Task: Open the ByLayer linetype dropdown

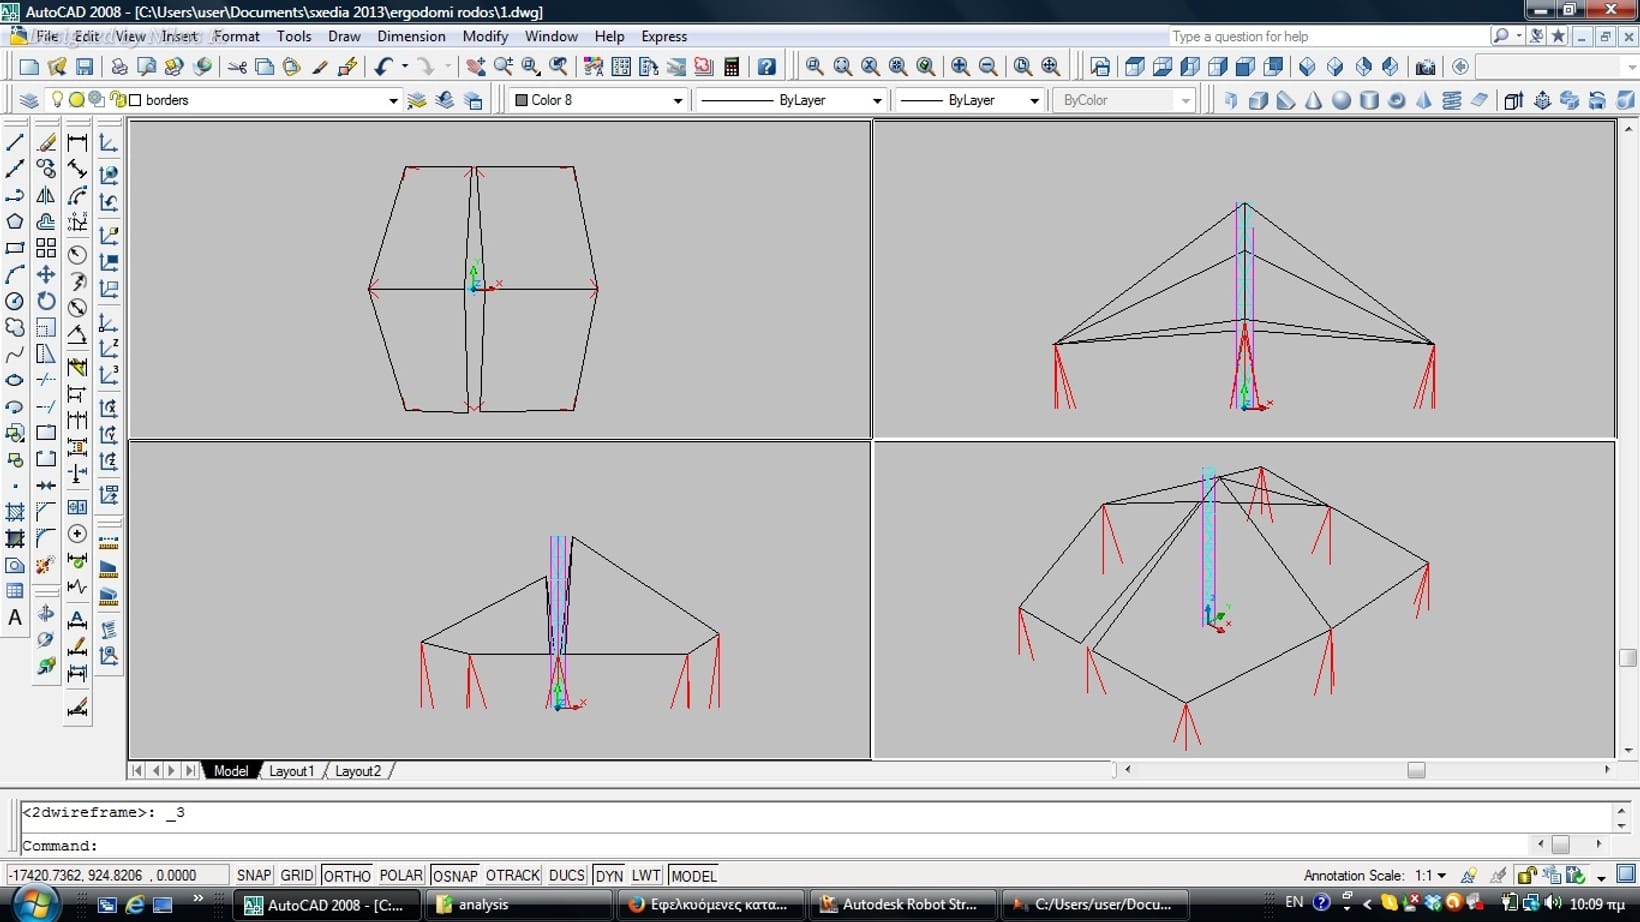Action: click(876, 100)
